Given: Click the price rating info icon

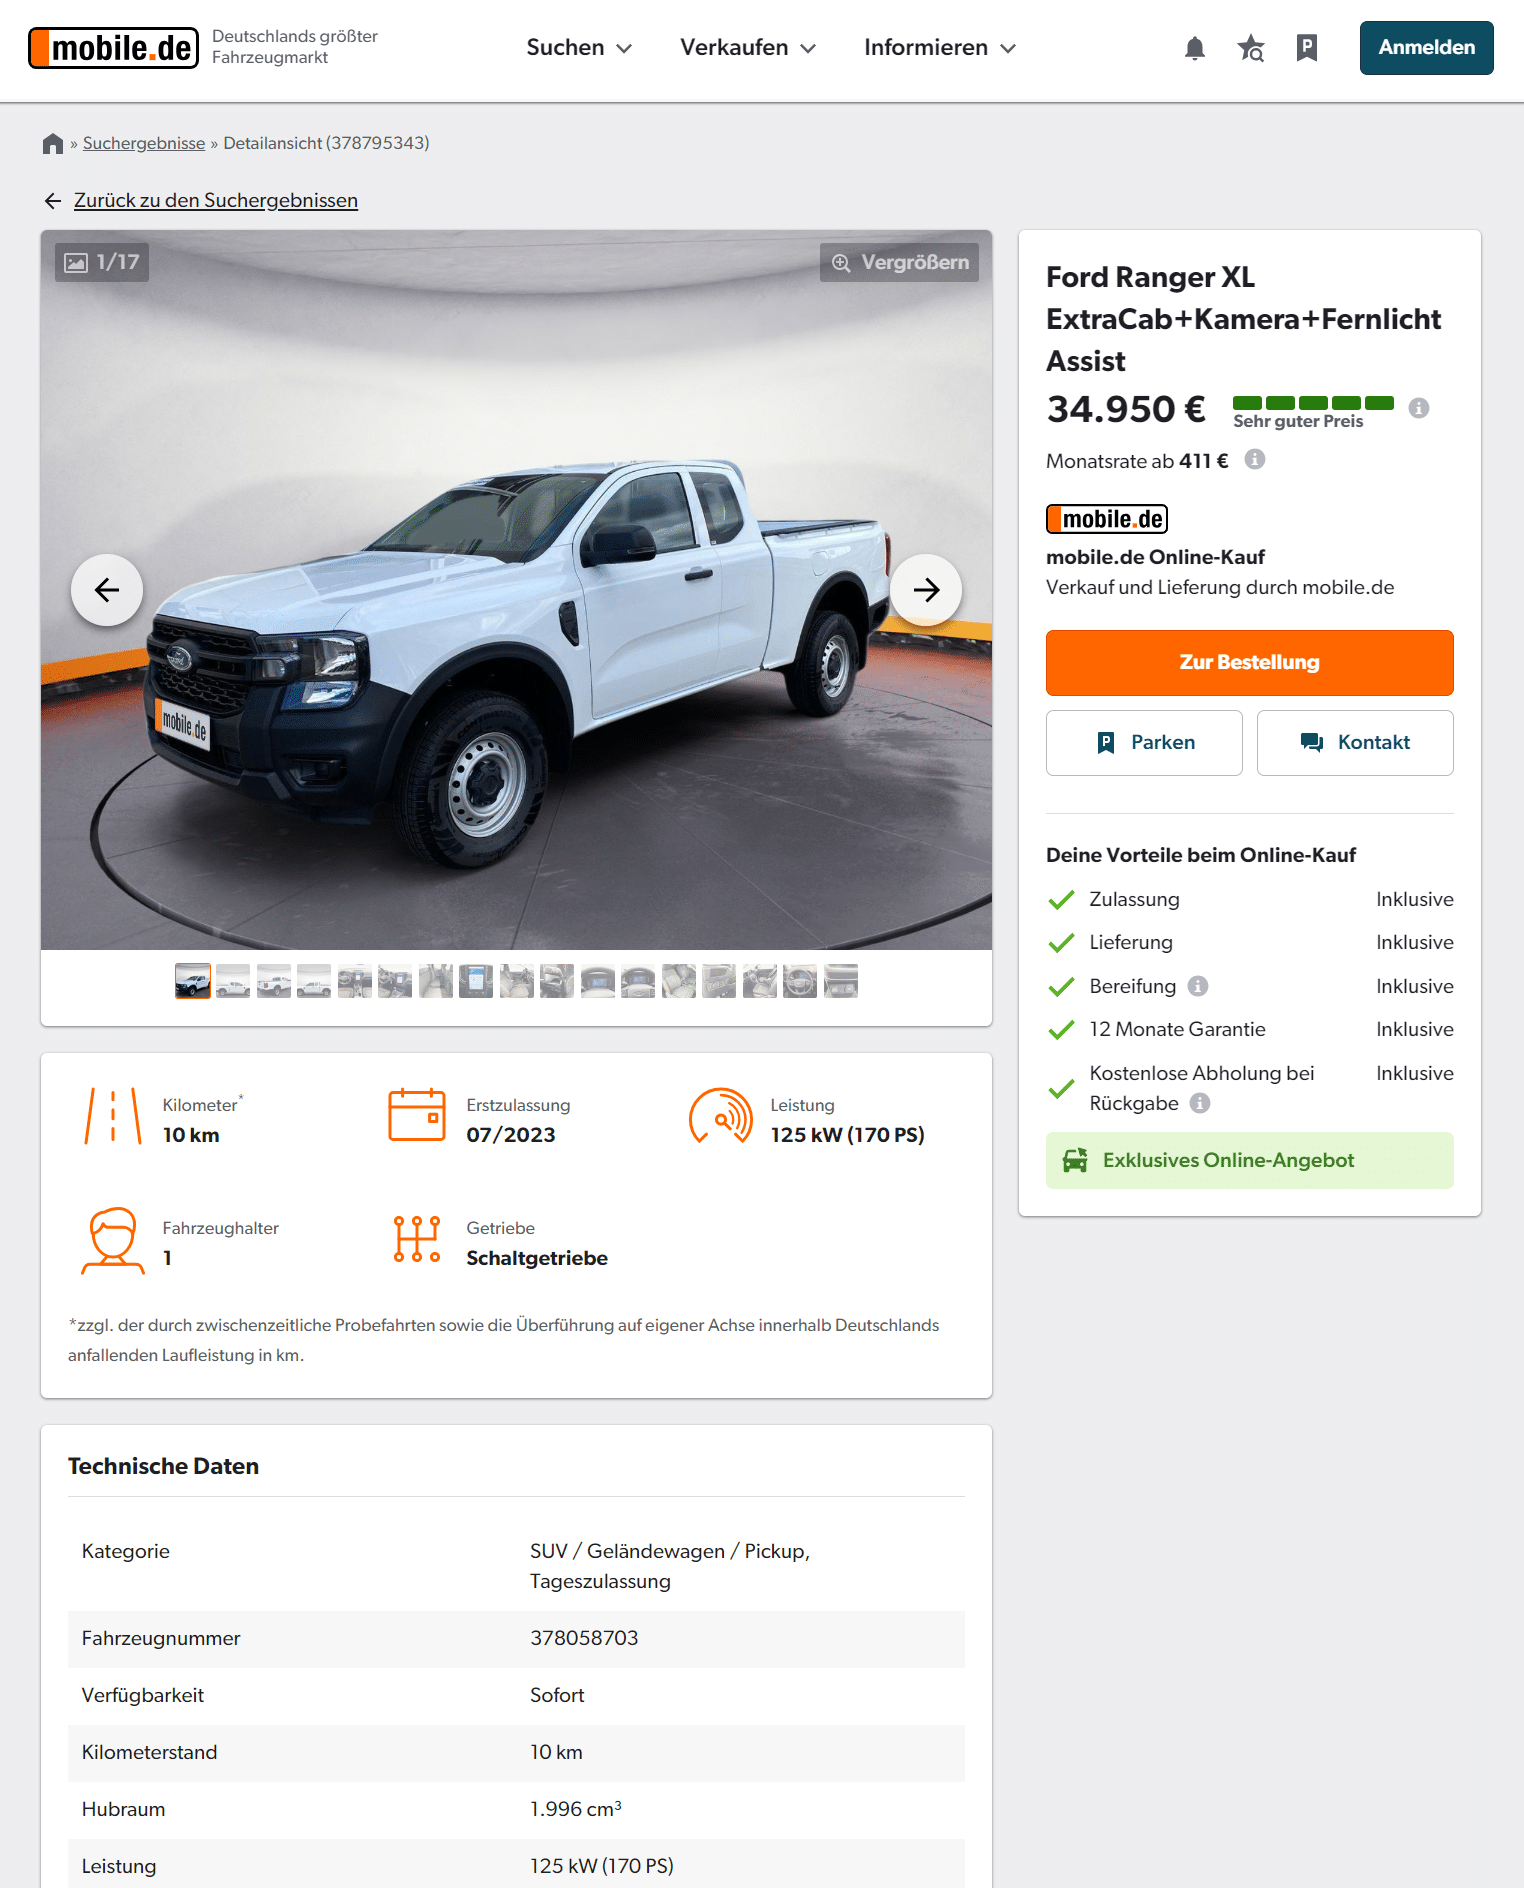Looking at the screenshot, I should point(1418,408).
